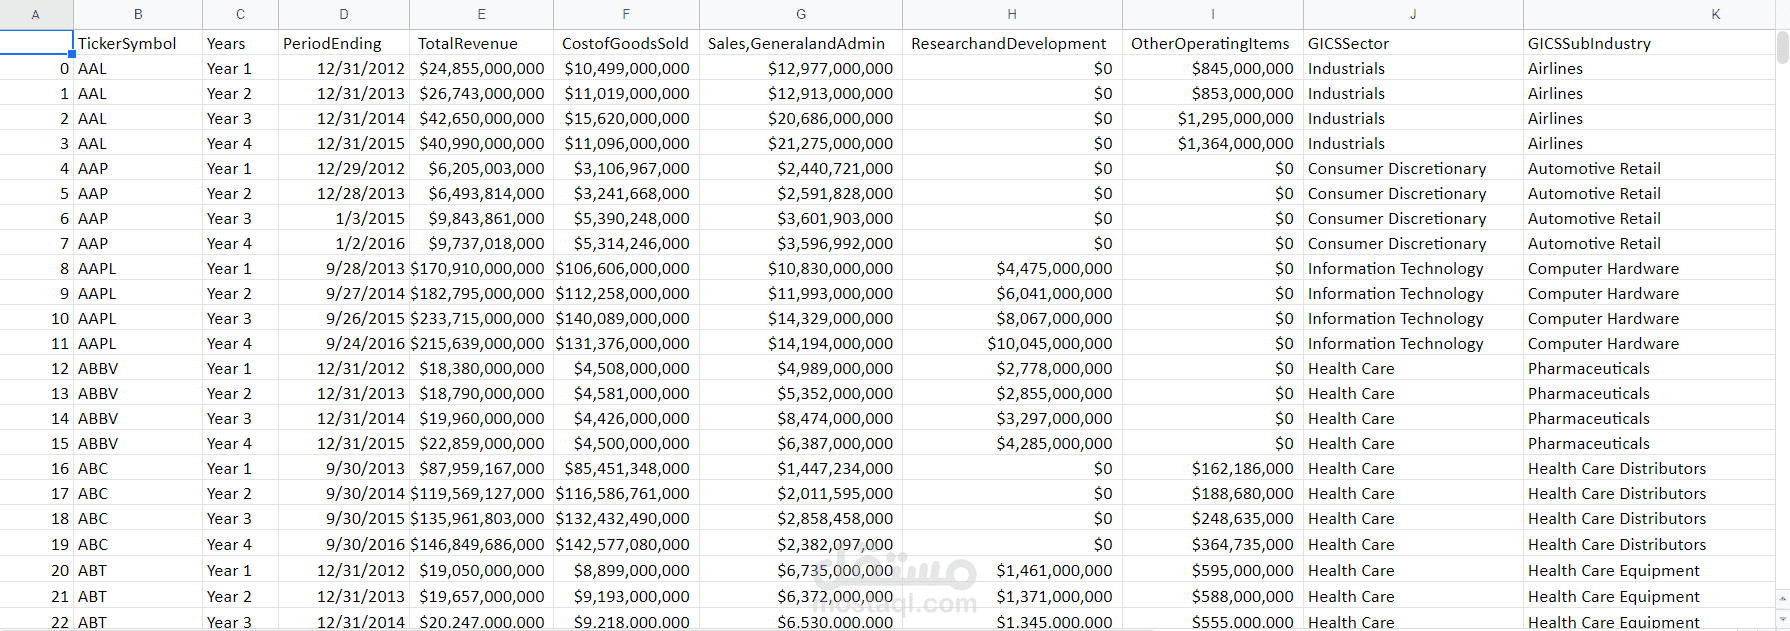The width and height of the screenshot is (1790, 631).
Task: Click the $1,364,000,000 other operating cell
Action: [x=1213, y=143]
